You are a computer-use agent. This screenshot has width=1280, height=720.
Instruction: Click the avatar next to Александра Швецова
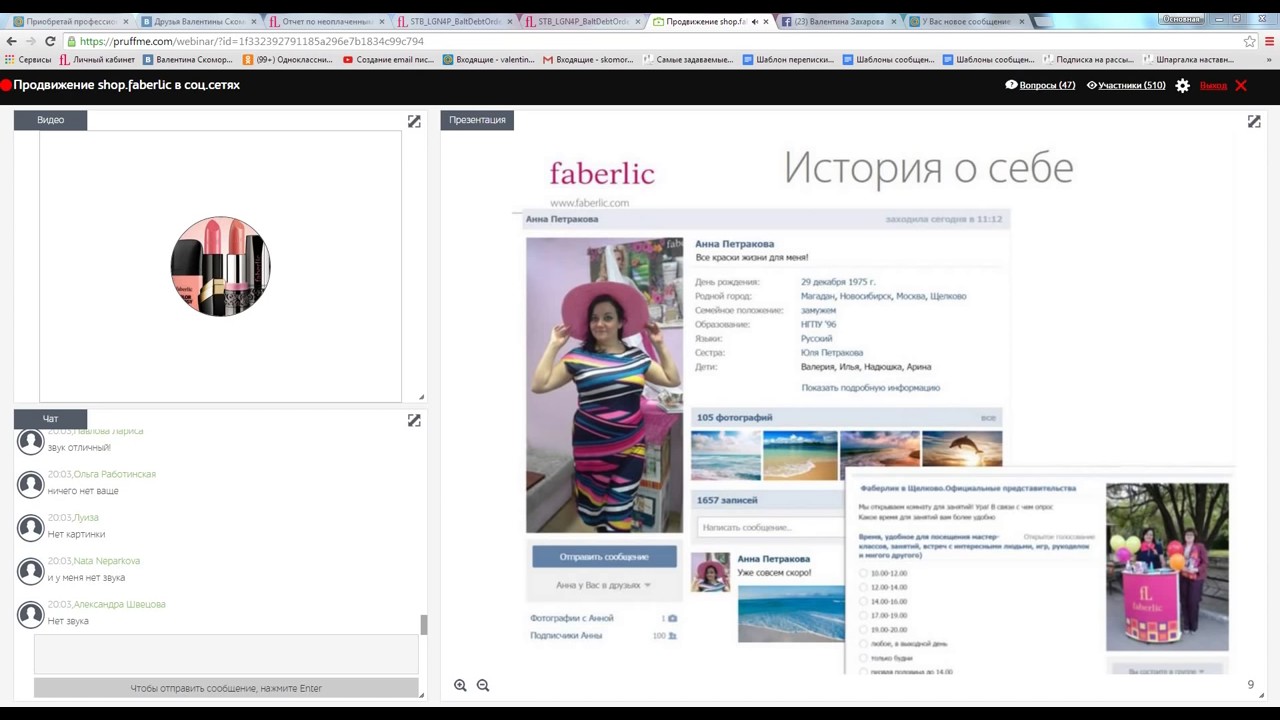31,614
